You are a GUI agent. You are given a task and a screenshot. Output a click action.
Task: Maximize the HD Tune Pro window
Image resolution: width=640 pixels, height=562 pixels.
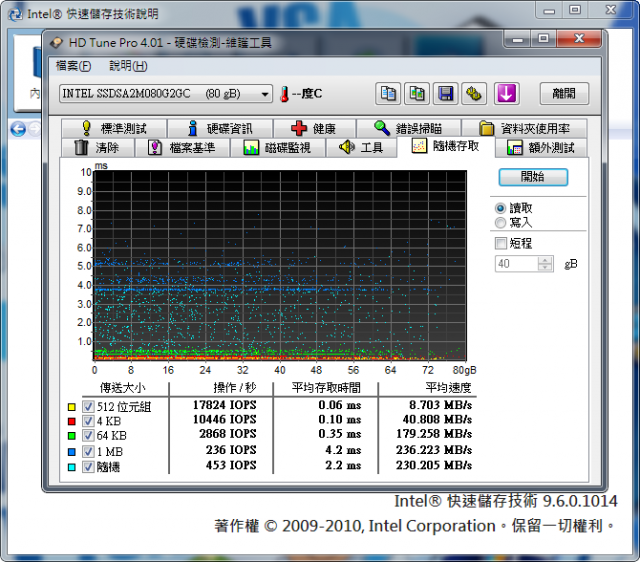click(543, 39)
